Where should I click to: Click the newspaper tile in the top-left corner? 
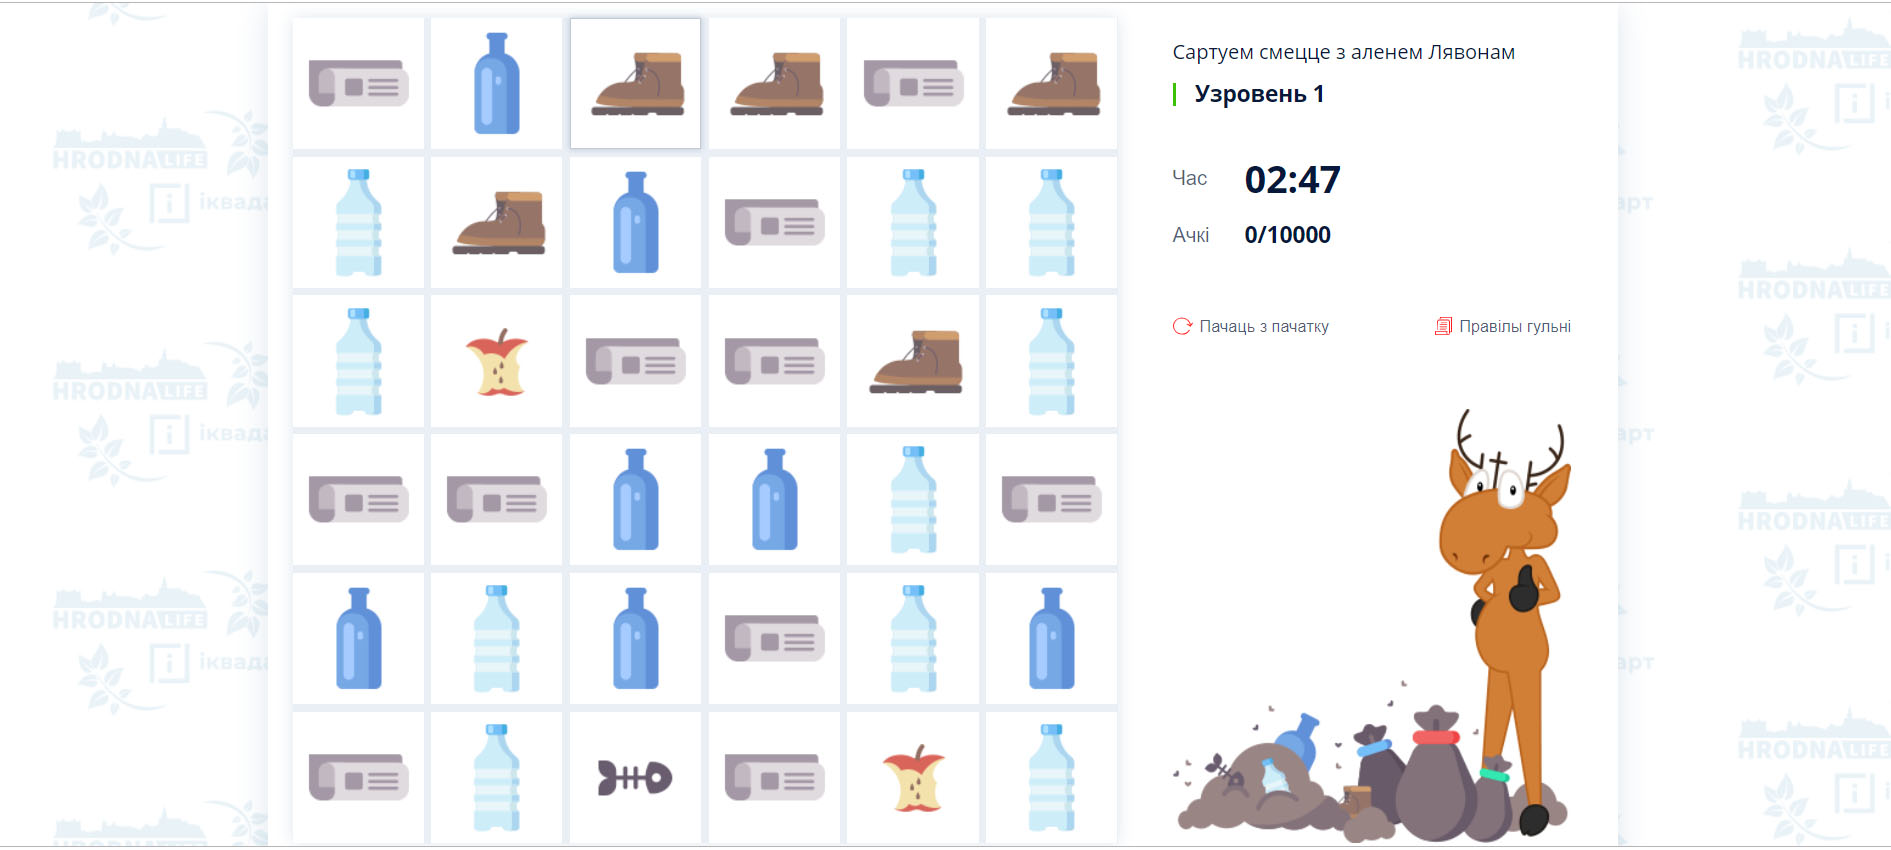(x=358, y=83)
